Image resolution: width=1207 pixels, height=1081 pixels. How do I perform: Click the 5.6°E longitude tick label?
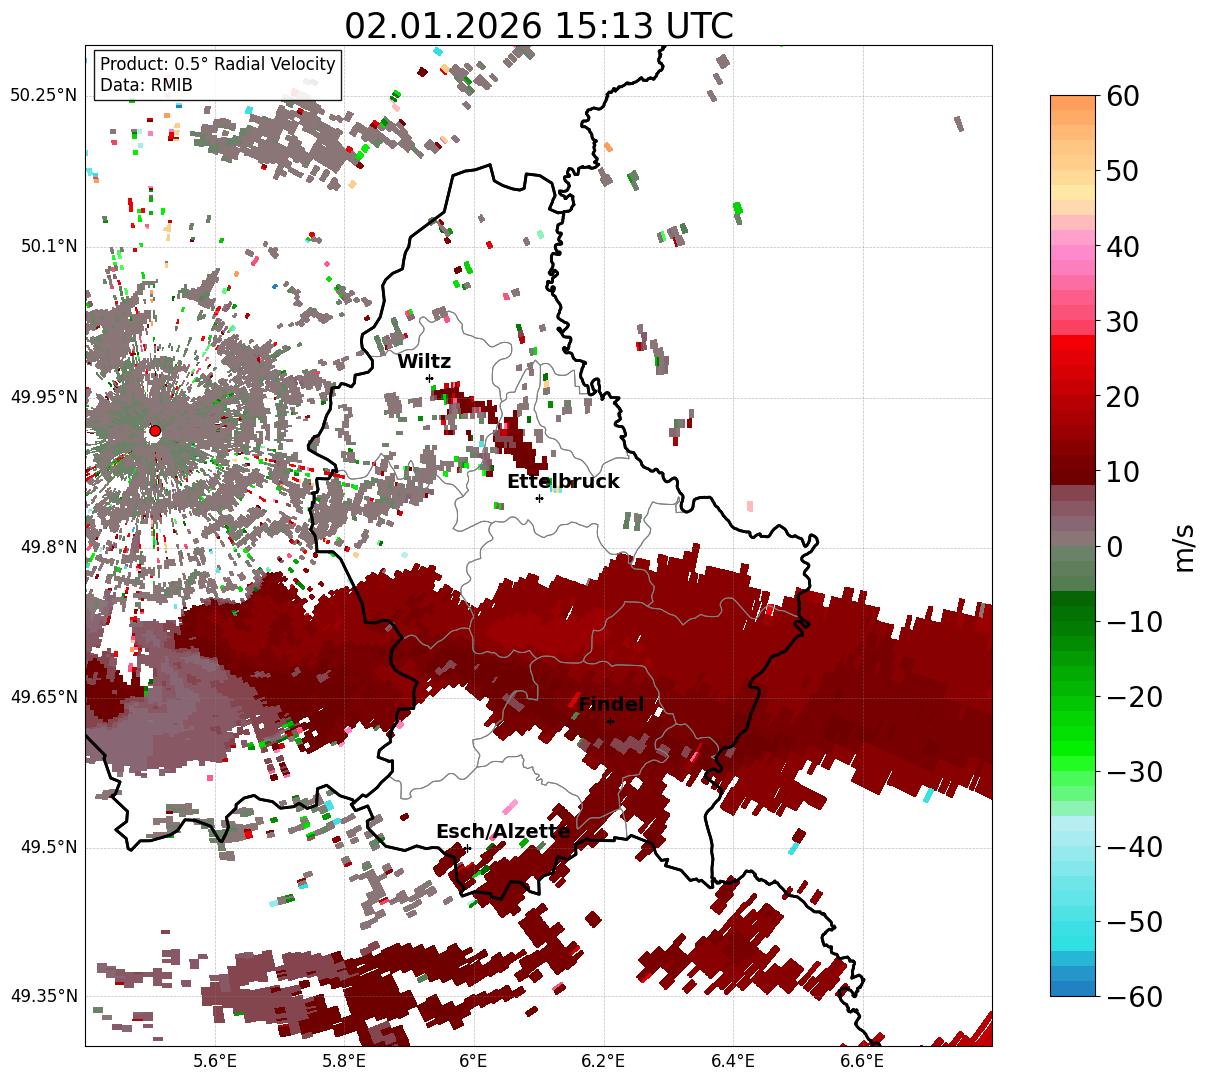point(215,1062)
